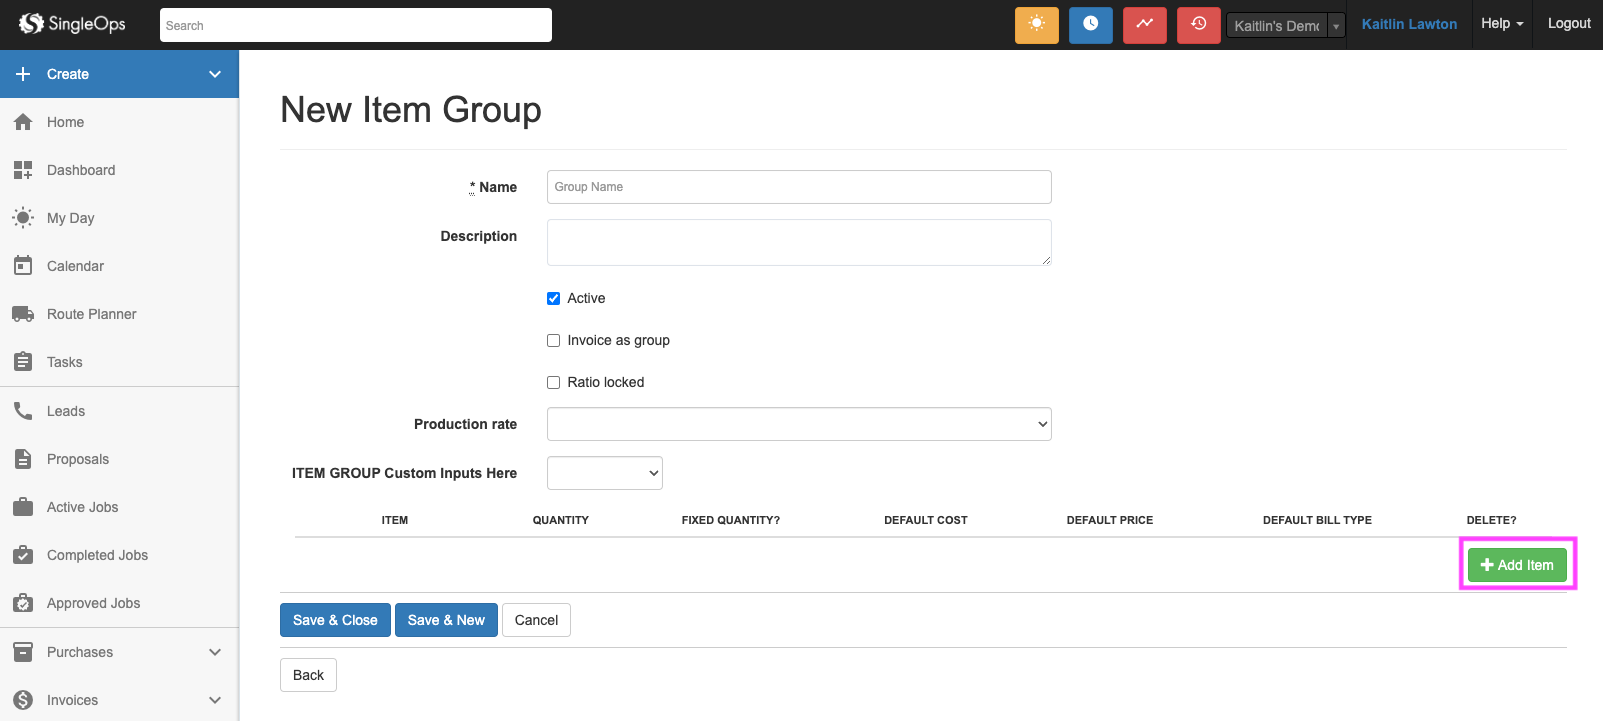Click the orange sun icon in header

[1036, 25]
